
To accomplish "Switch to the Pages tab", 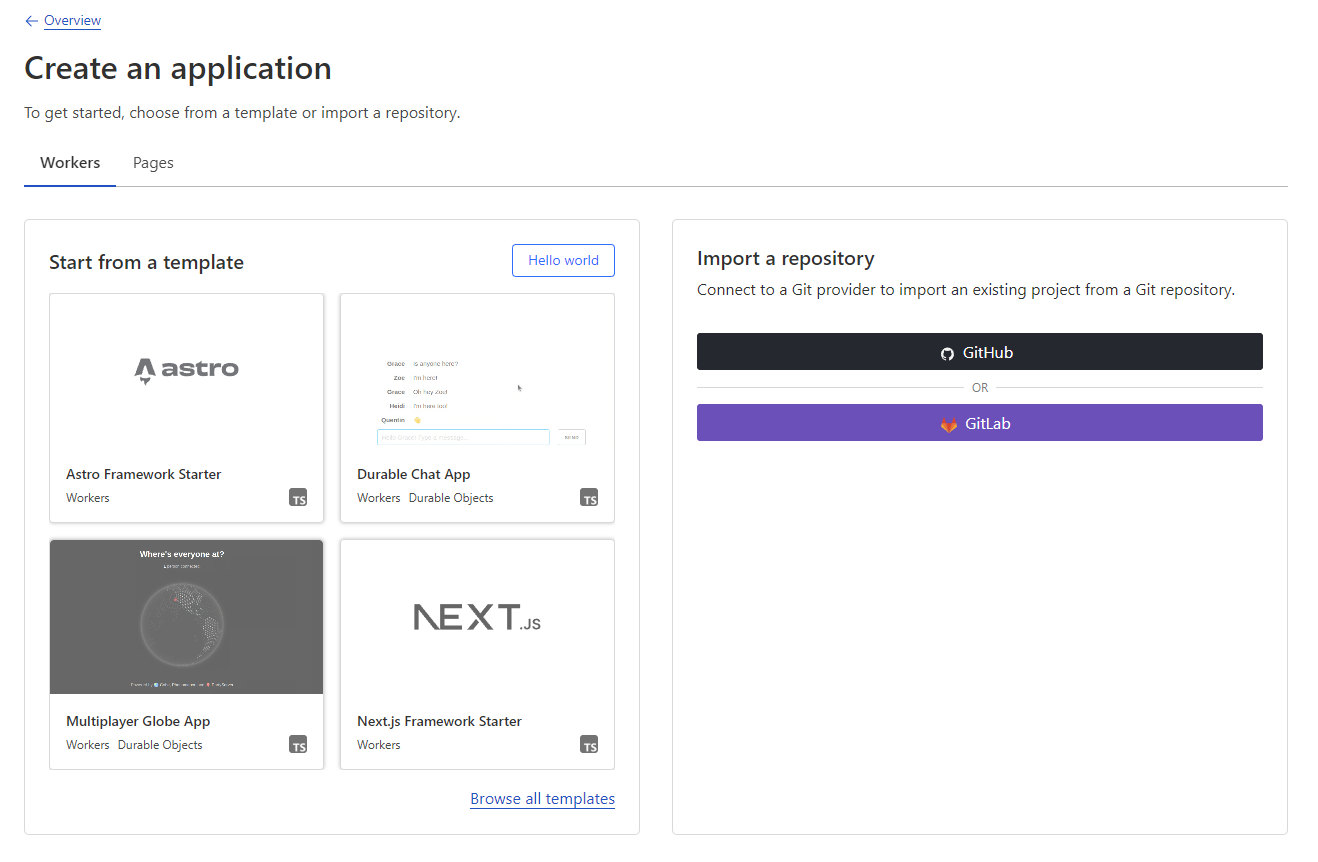I will [153, 163].
